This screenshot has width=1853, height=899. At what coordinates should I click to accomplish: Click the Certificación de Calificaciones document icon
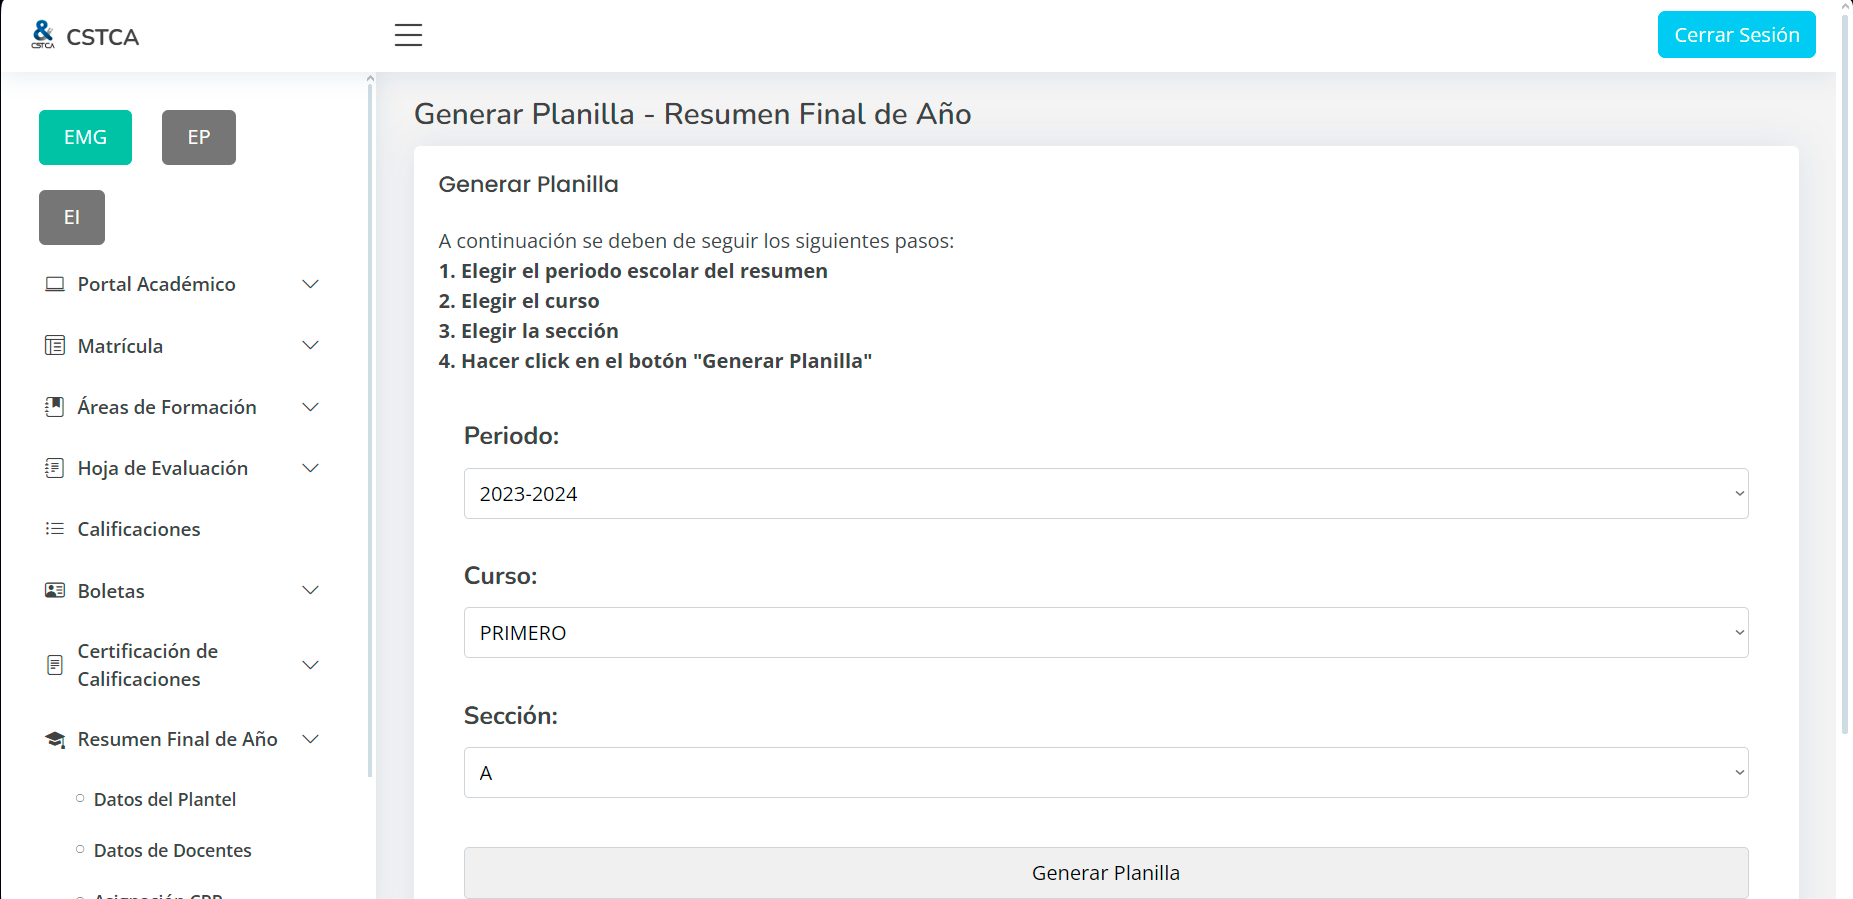tap(55, 665)
